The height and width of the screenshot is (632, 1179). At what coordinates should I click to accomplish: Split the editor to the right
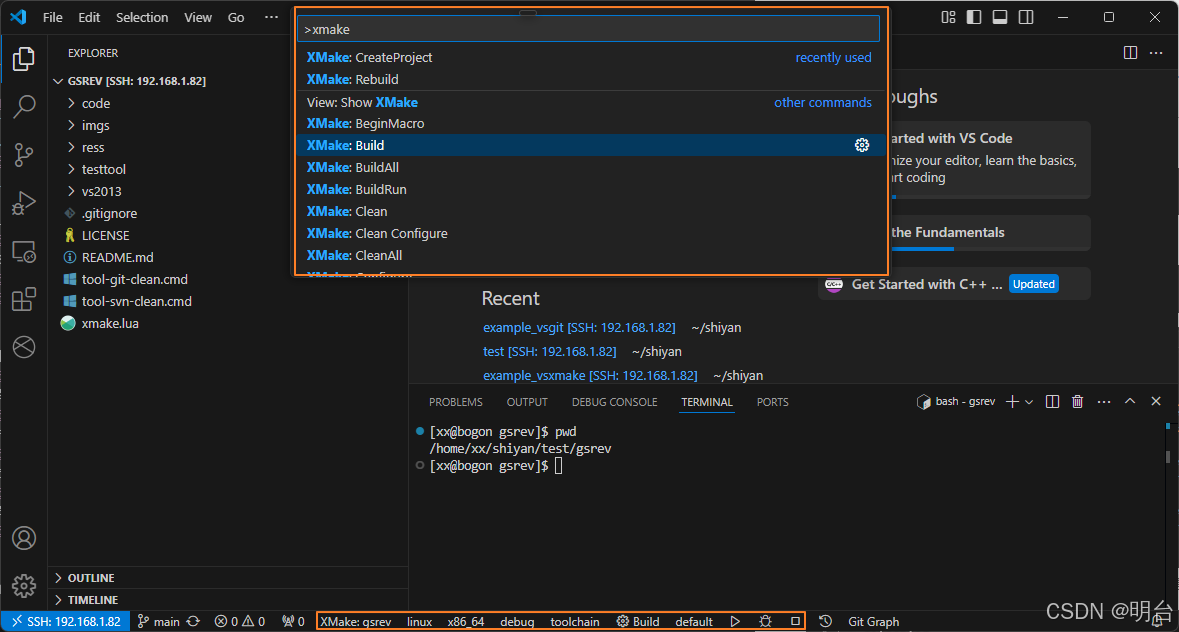1130,53
